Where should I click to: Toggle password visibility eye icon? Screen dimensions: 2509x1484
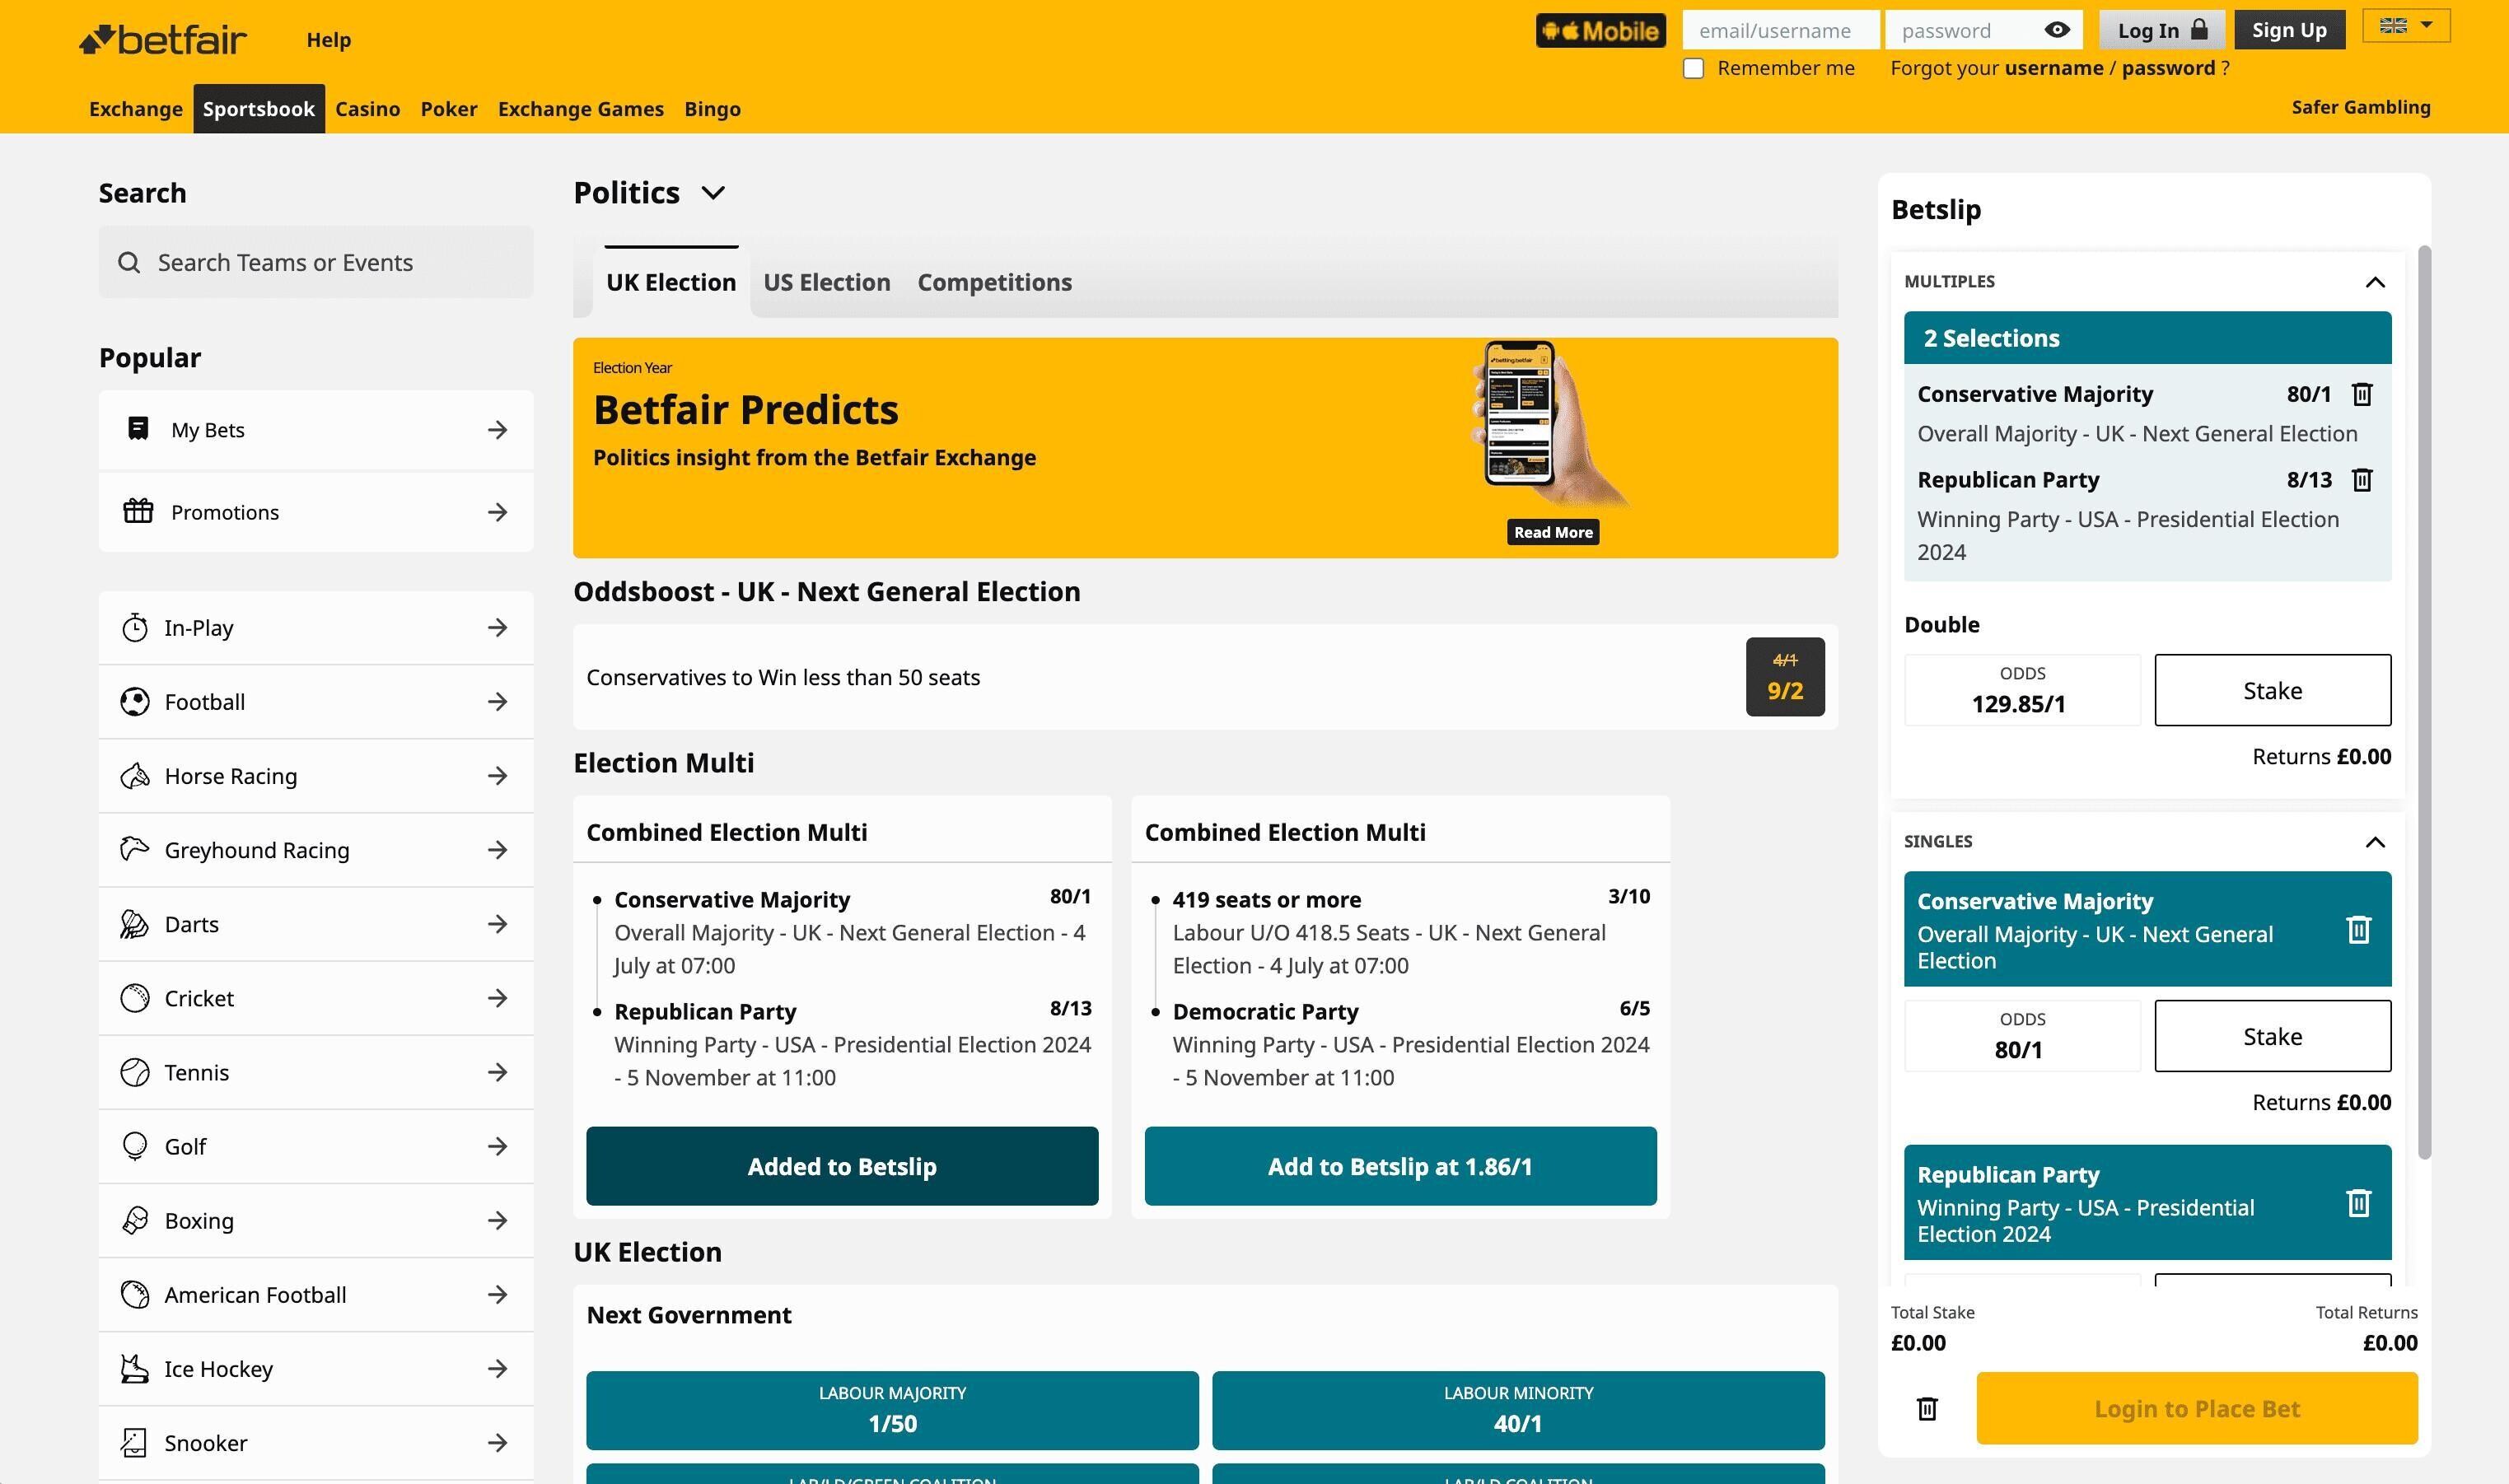[x=2056, y=30]
